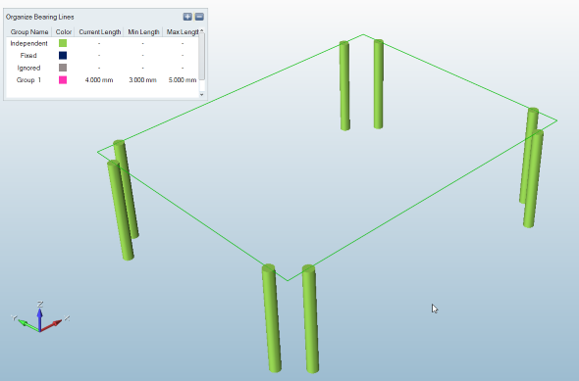
Task: Click the table scrollbar down arrow
Action: [x=202, y=95]
